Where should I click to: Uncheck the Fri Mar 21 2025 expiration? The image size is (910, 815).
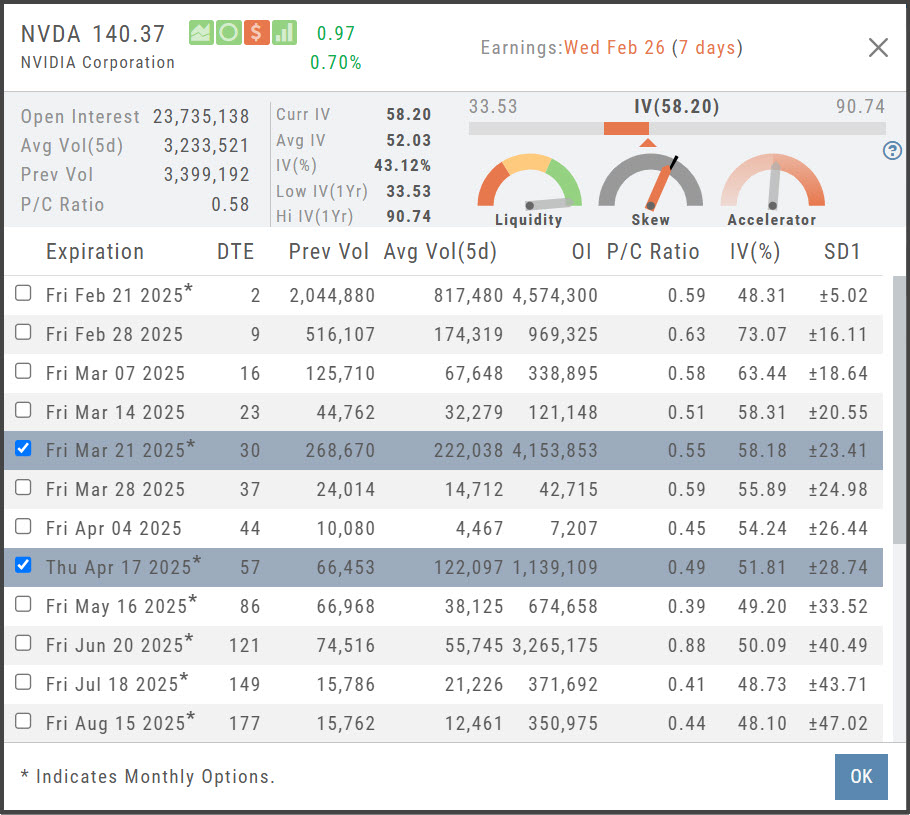[x=23, y=448]
